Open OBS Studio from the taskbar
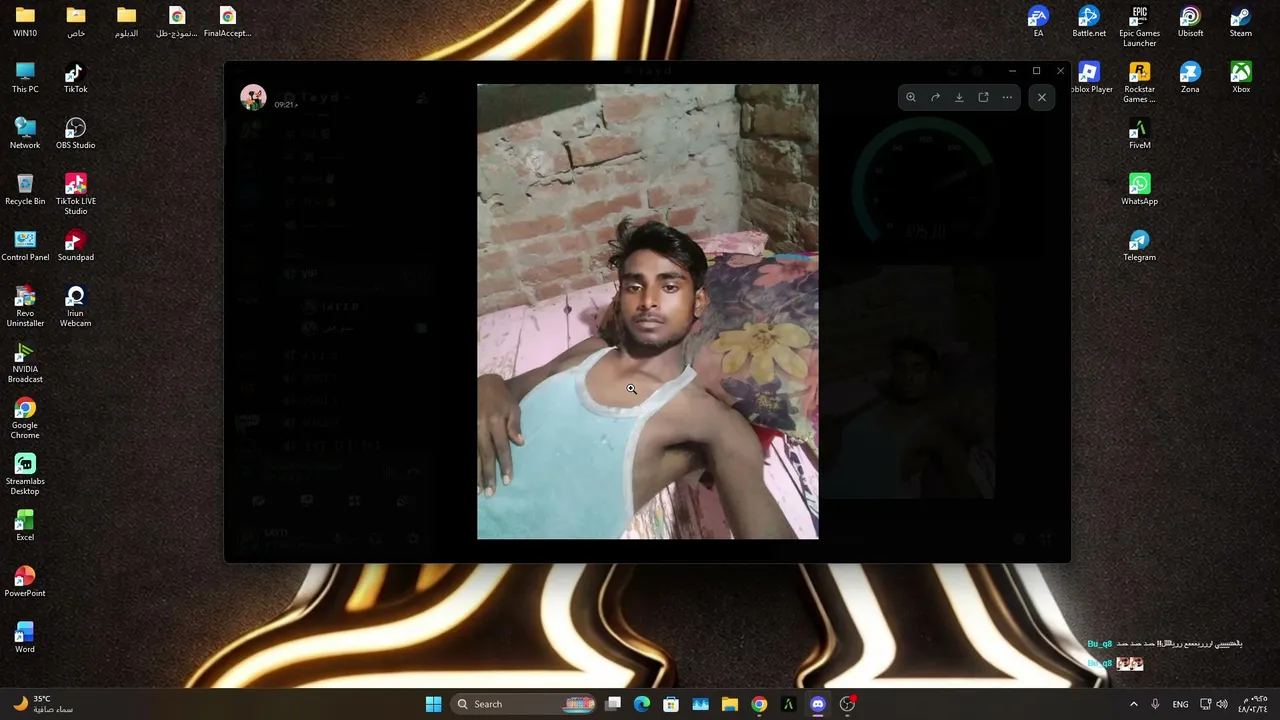The height and width of the screenshot is (720, 1280). [x=847, y=704]
